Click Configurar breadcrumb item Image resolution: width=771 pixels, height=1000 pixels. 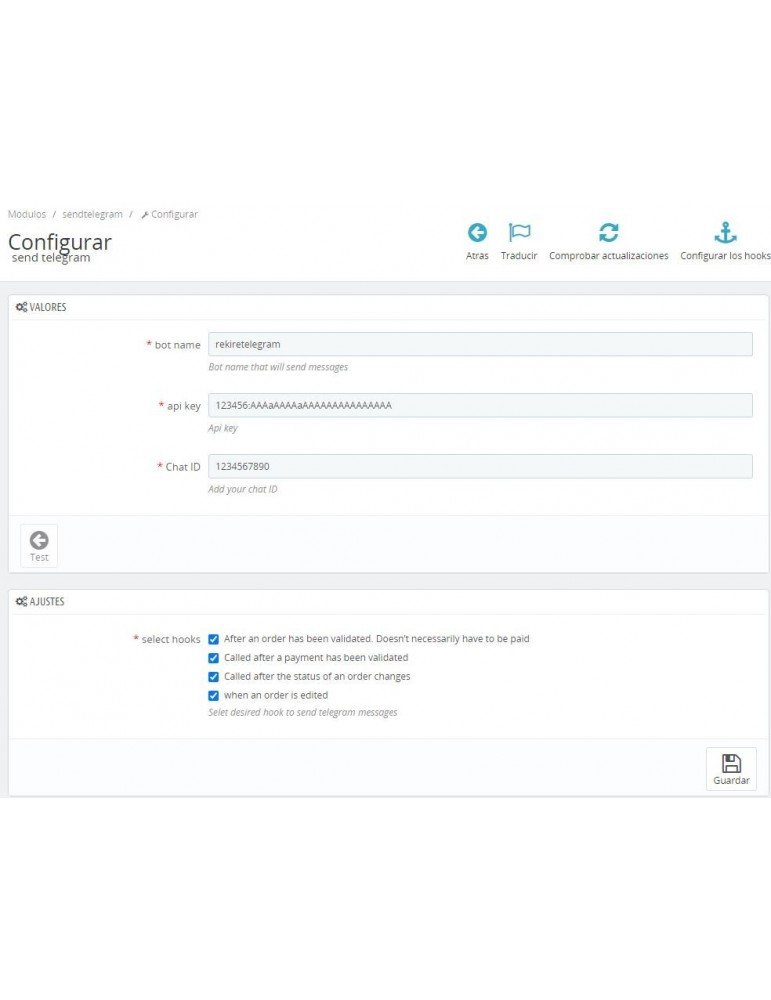(174, 214)
